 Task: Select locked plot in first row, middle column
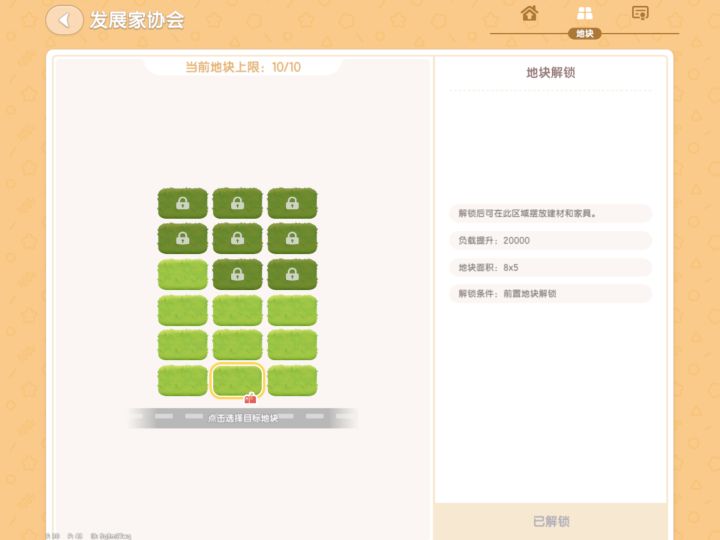[x=237, y=203]
